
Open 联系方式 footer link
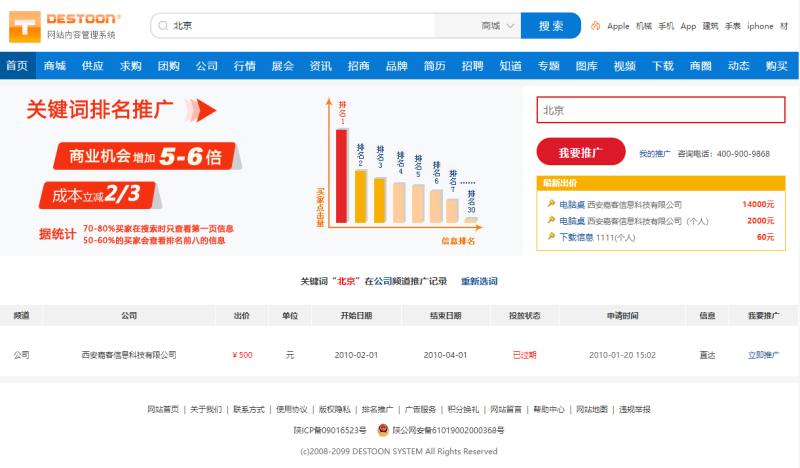point(249,409)
